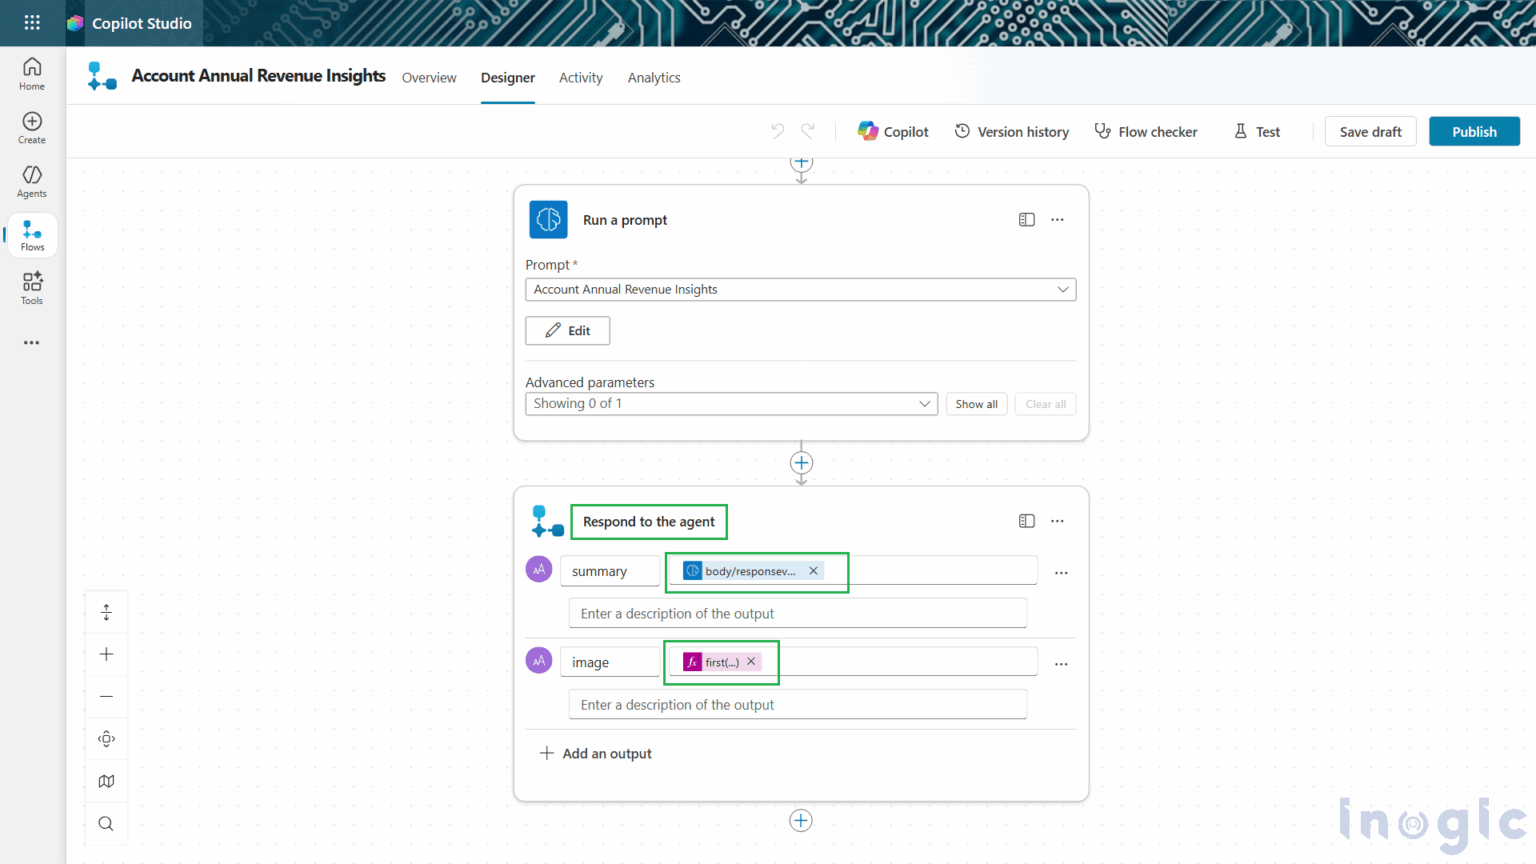This screenshot has width=1536, height=864.
Task: Edit the Account Annual Revenue Insights prompt
Action: pos(567,330)
